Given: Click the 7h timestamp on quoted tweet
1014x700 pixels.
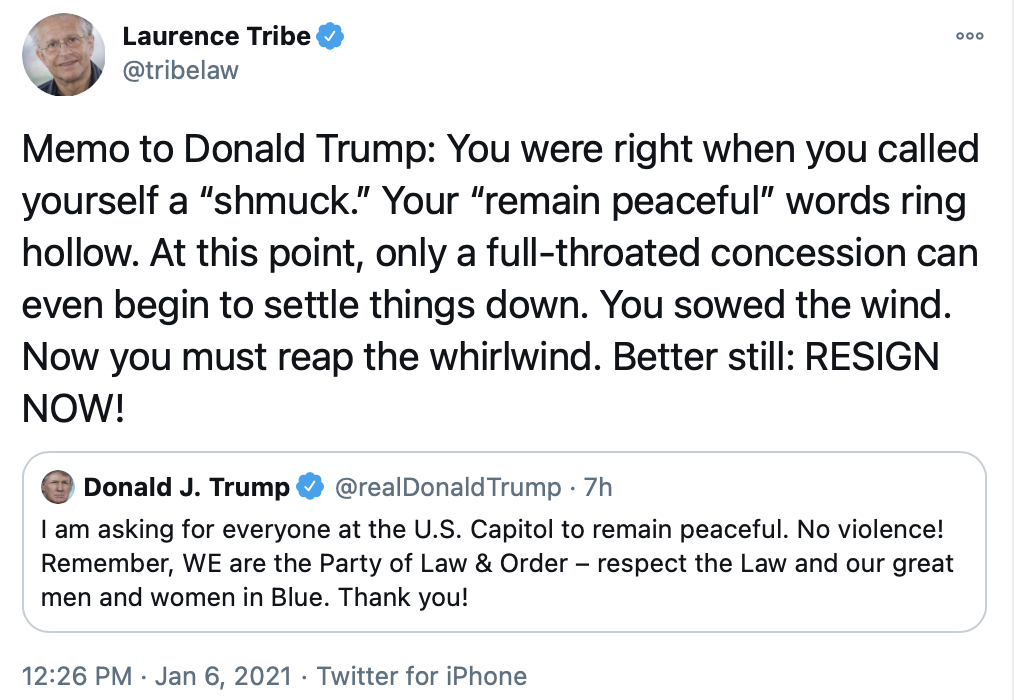Looking at the screenshot, I should tap(598, 487).
